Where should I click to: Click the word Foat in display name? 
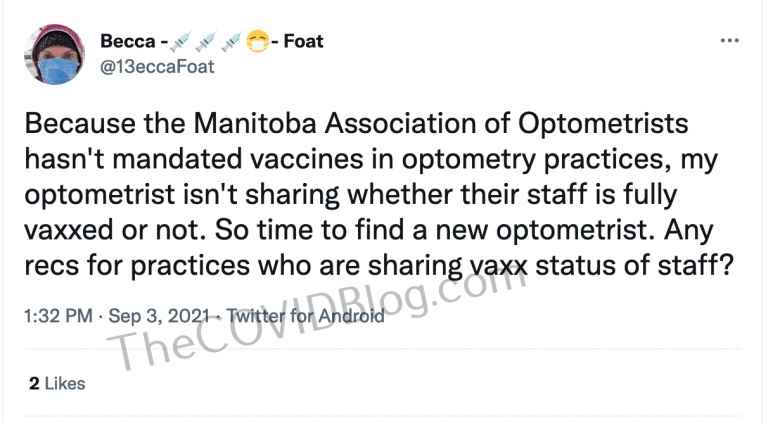click(303, 42)
